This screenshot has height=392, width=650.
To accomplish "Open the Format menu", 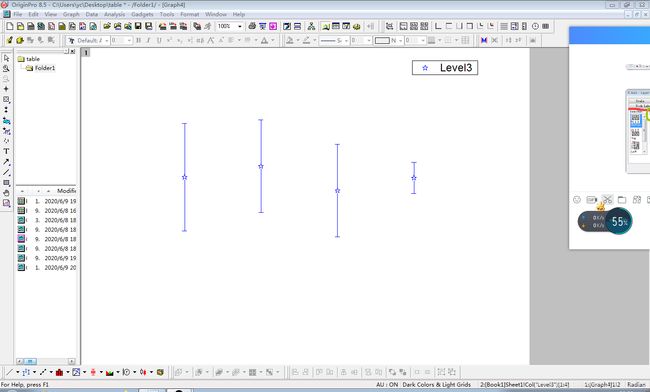I will (x=189, y=14).
